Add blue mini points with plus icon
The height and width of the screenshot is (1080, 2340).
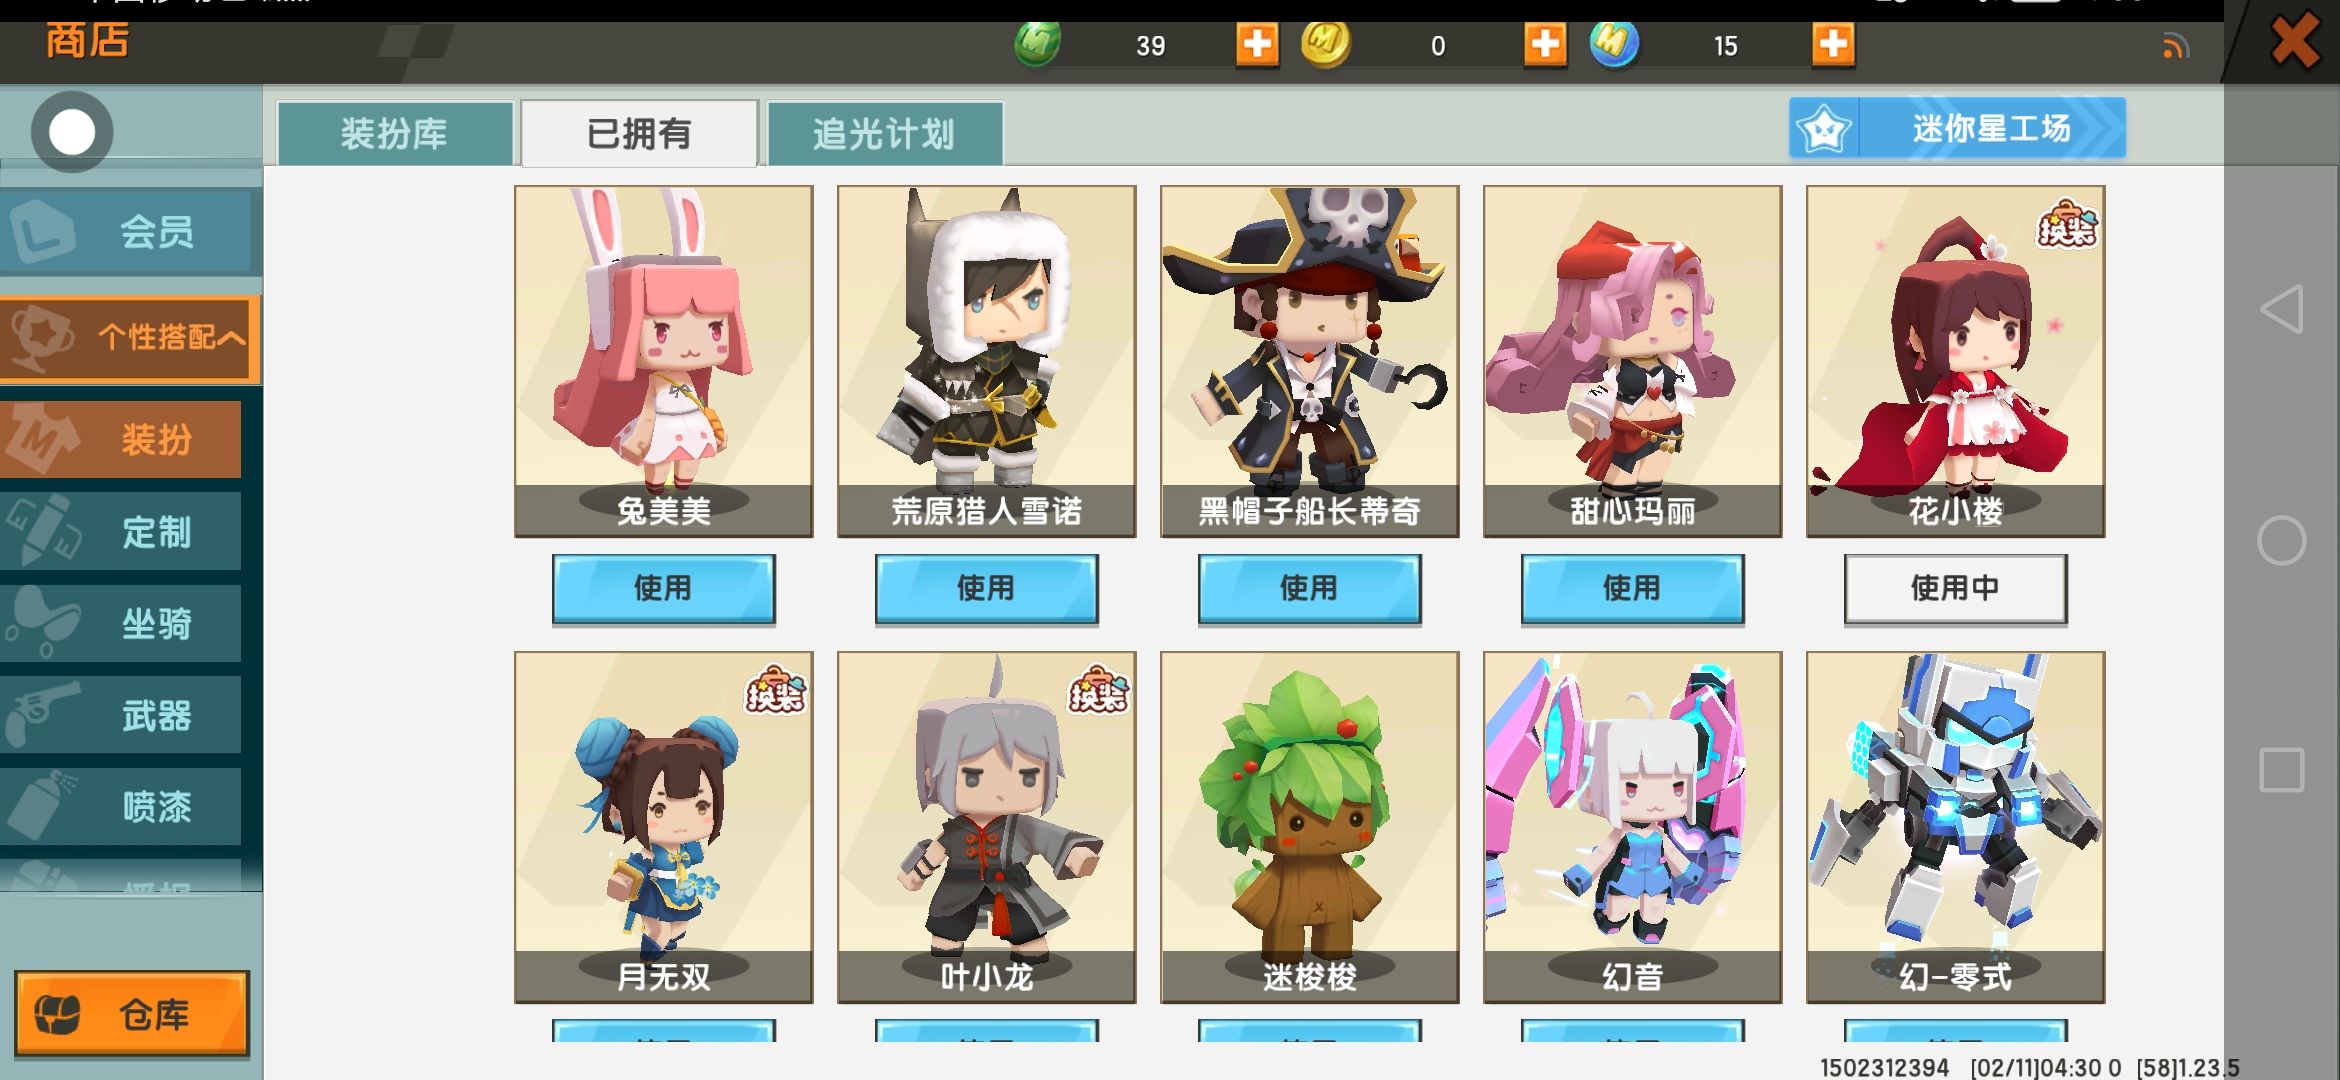(x=1833, y=45)
